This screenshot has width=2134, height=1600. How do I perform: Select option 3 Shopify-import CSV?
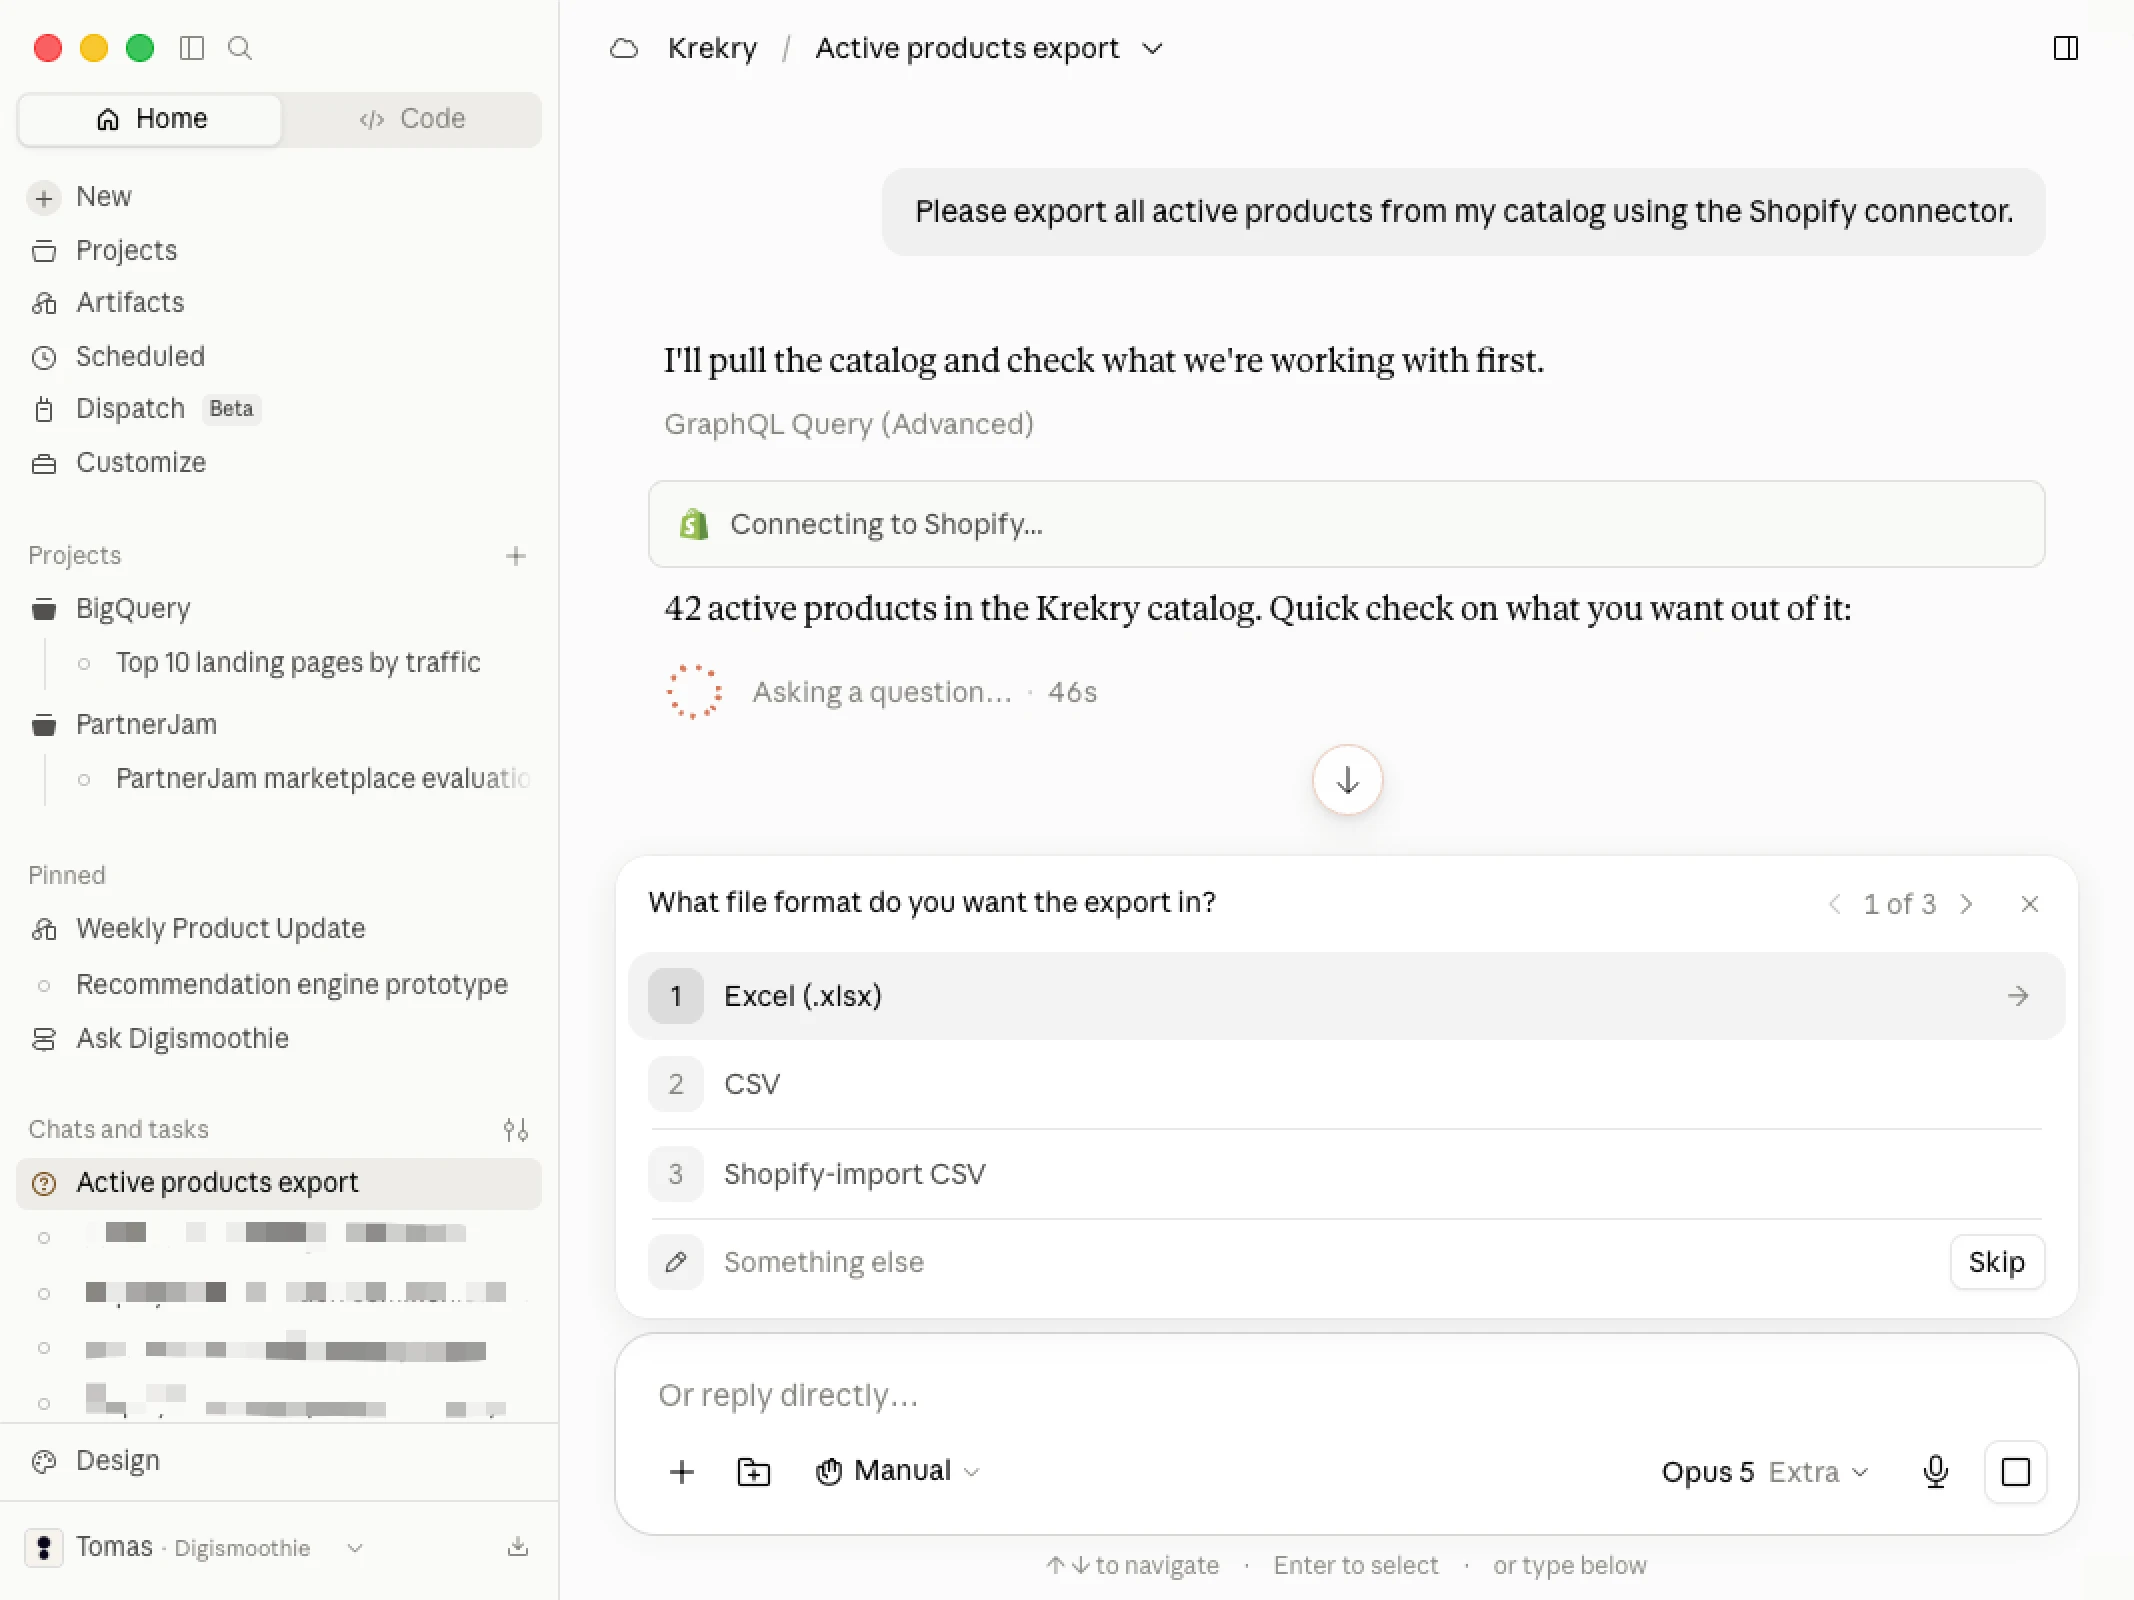point(1346,1174)
